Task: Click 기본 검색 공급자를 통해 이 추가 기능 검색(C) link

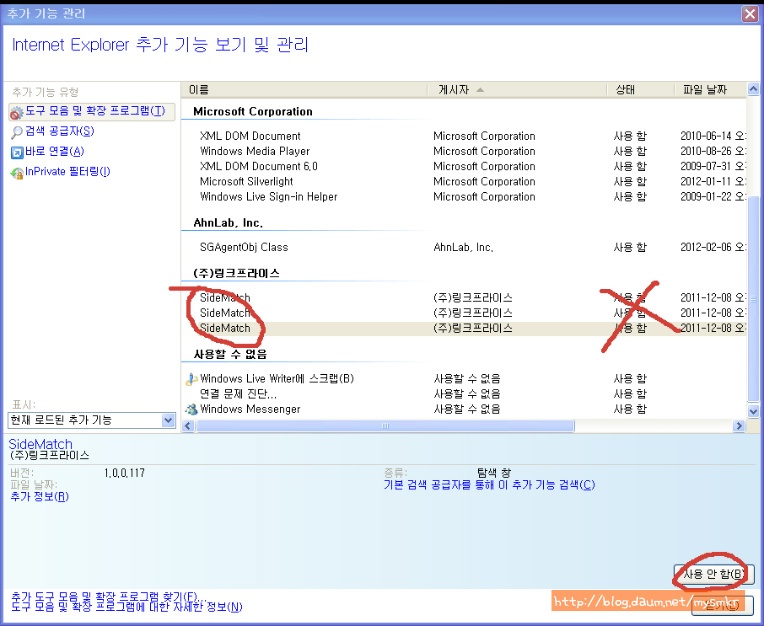Action: click(489, 485)
